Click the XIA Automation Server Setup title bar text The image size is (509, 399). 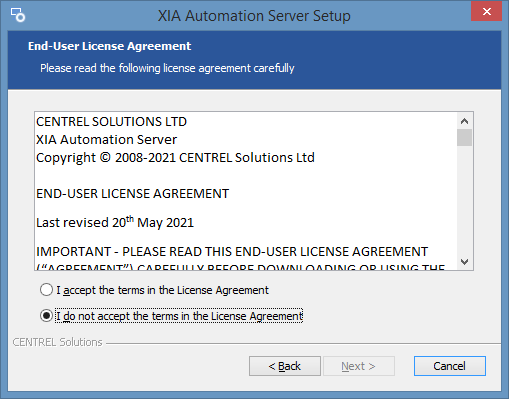[x=254, y=16]
